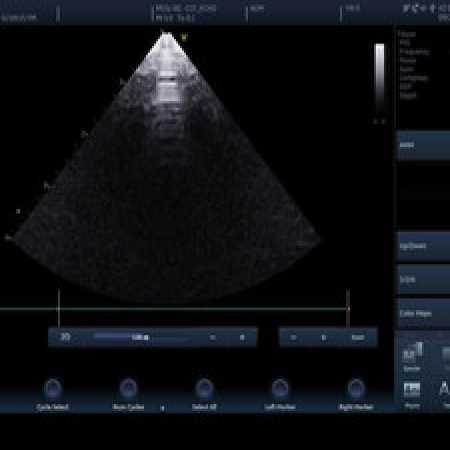Click the button above Color Maps
This screenshot has width=450, height=450.
click(x=423, y=279)
